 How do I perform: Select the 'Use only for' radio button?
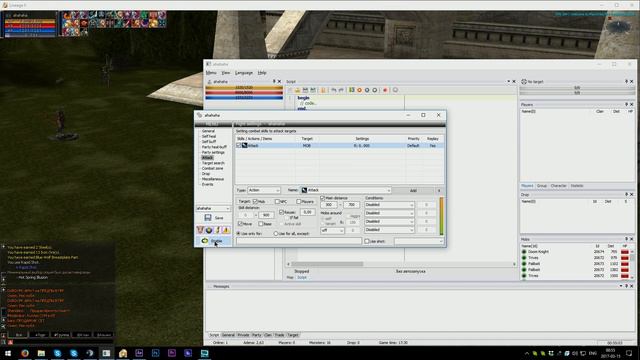(x=238, y=233)
